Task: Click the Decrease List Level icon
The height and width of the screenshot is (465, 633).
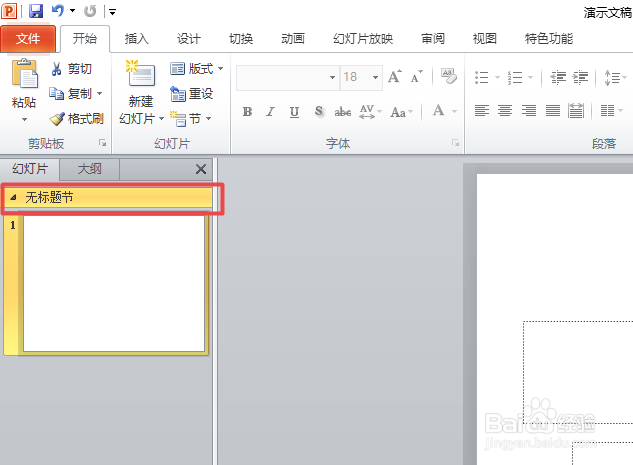Action: [x=558, y=77]
